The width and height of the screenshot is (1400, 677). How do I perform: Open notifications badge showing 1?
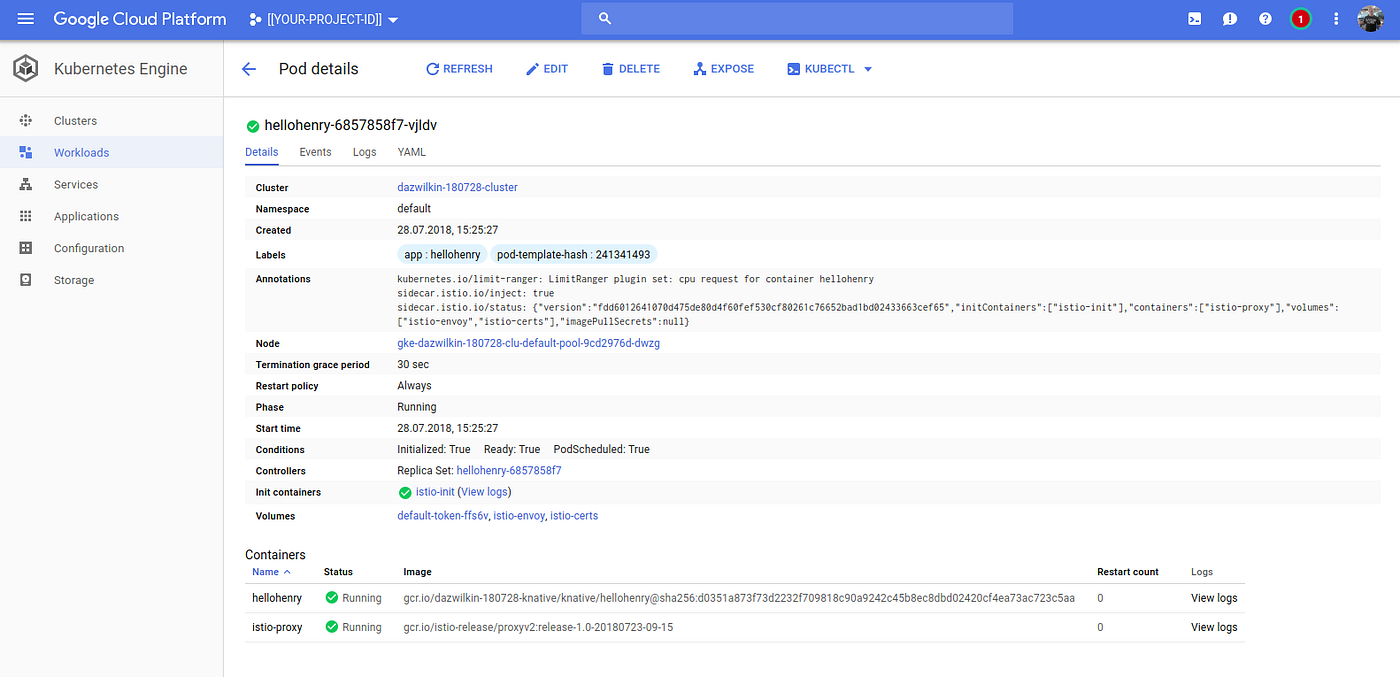coord(1300,19)
